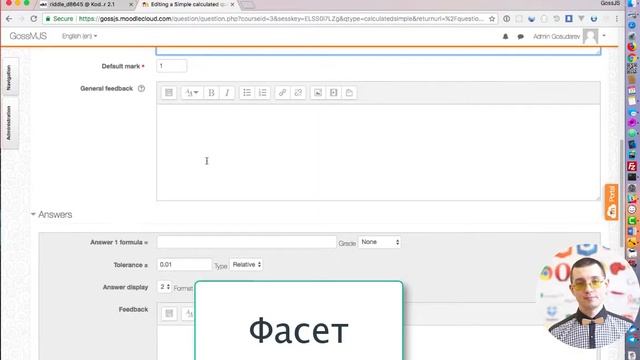Close the Editing a Simple calculated tab
The image size is (640, 360).
(232, 4)
